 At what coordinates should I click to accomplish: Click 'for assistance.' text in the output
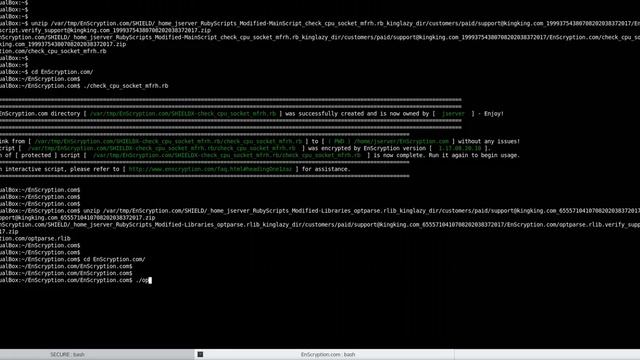pyautogui.click(x=326, y=169)
